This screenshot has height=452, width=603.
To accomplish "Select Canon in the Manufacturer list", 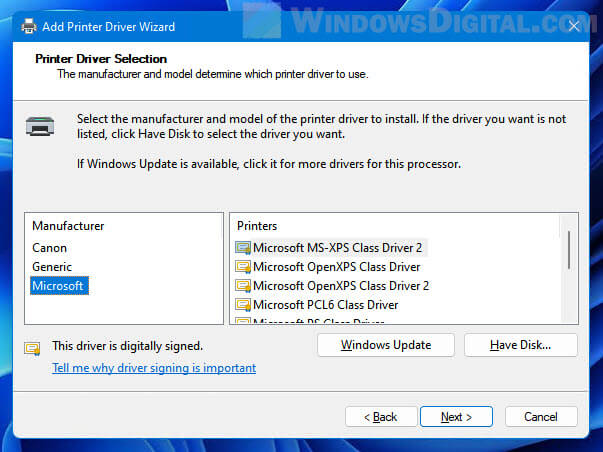I will click(49, 248).
